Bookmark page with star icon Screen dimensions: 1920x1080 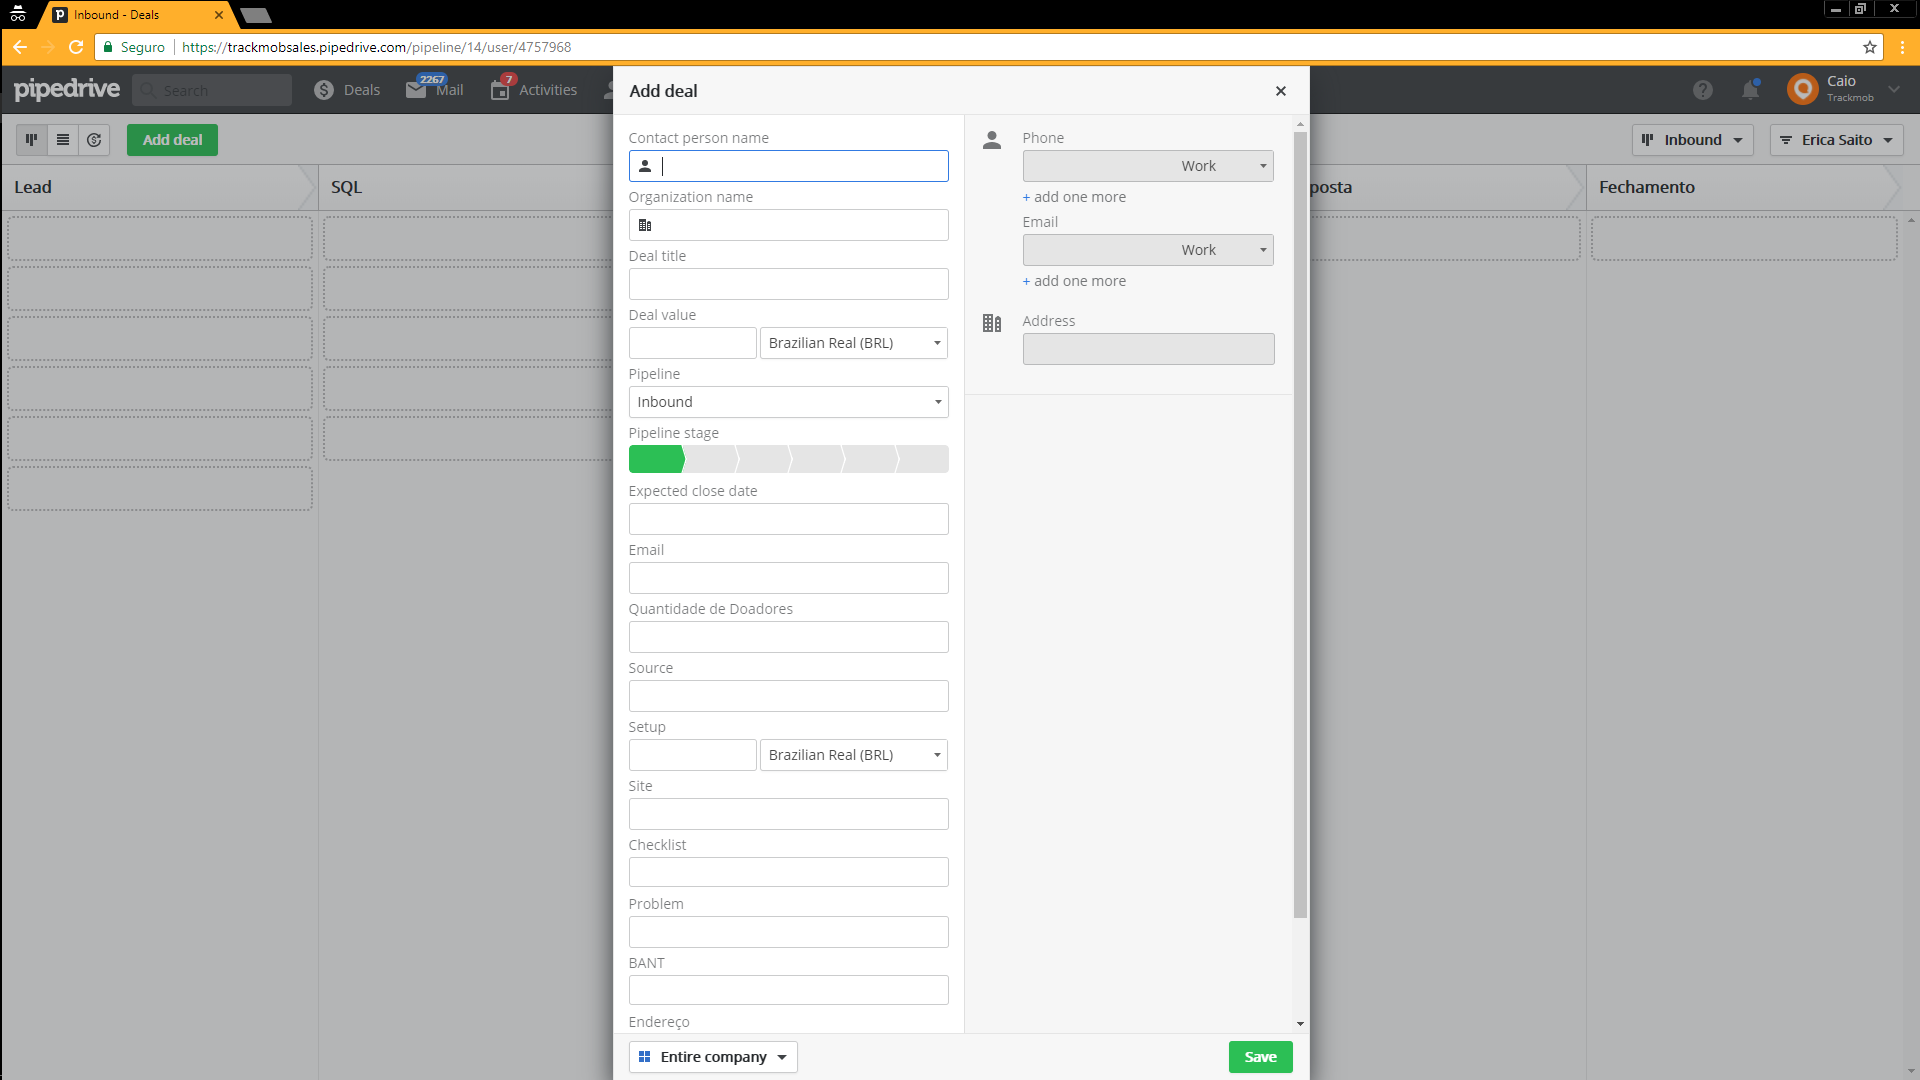(1869, 47)
